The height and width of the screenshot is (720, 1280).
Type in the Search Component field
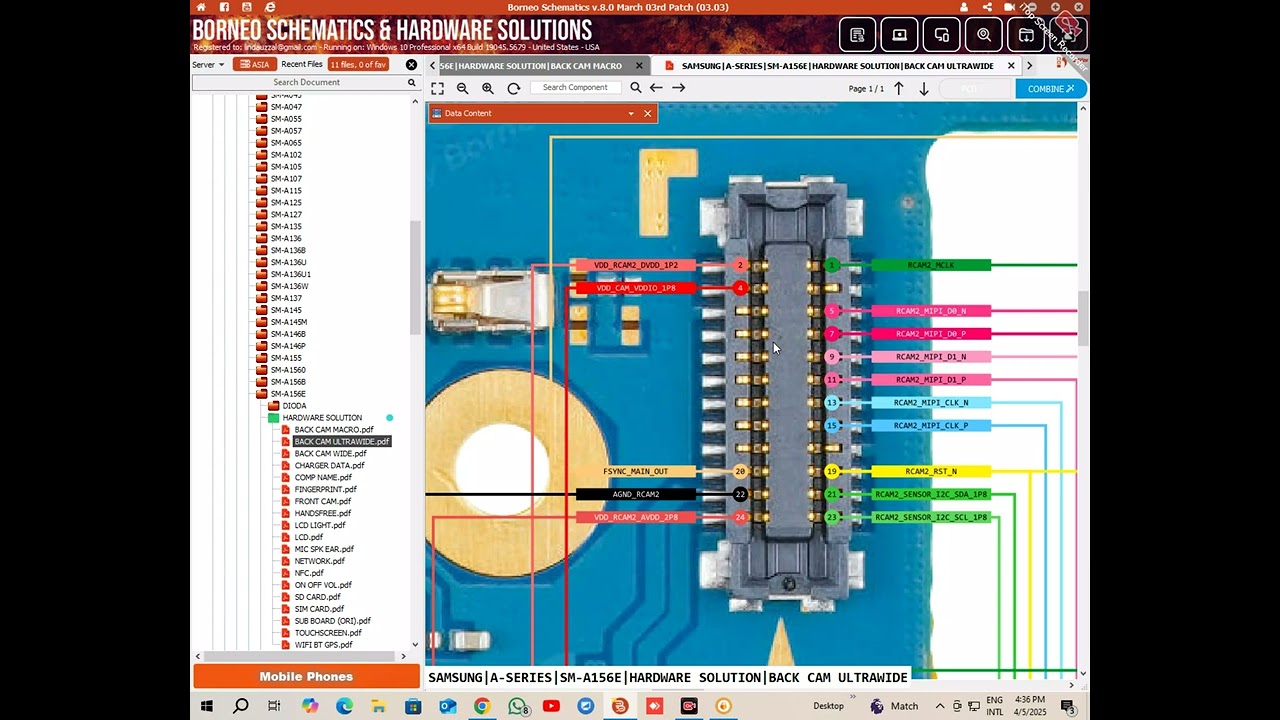[575, 88]
